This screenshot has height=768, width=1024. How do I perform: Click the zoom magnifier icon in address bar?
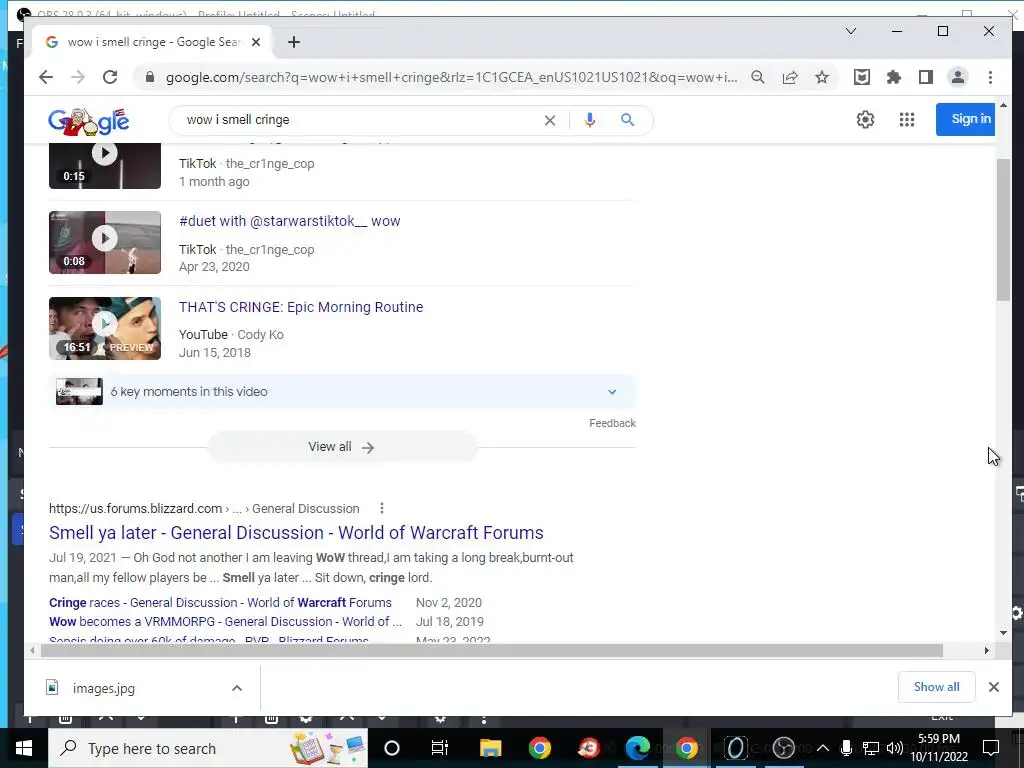coord(758,77)
